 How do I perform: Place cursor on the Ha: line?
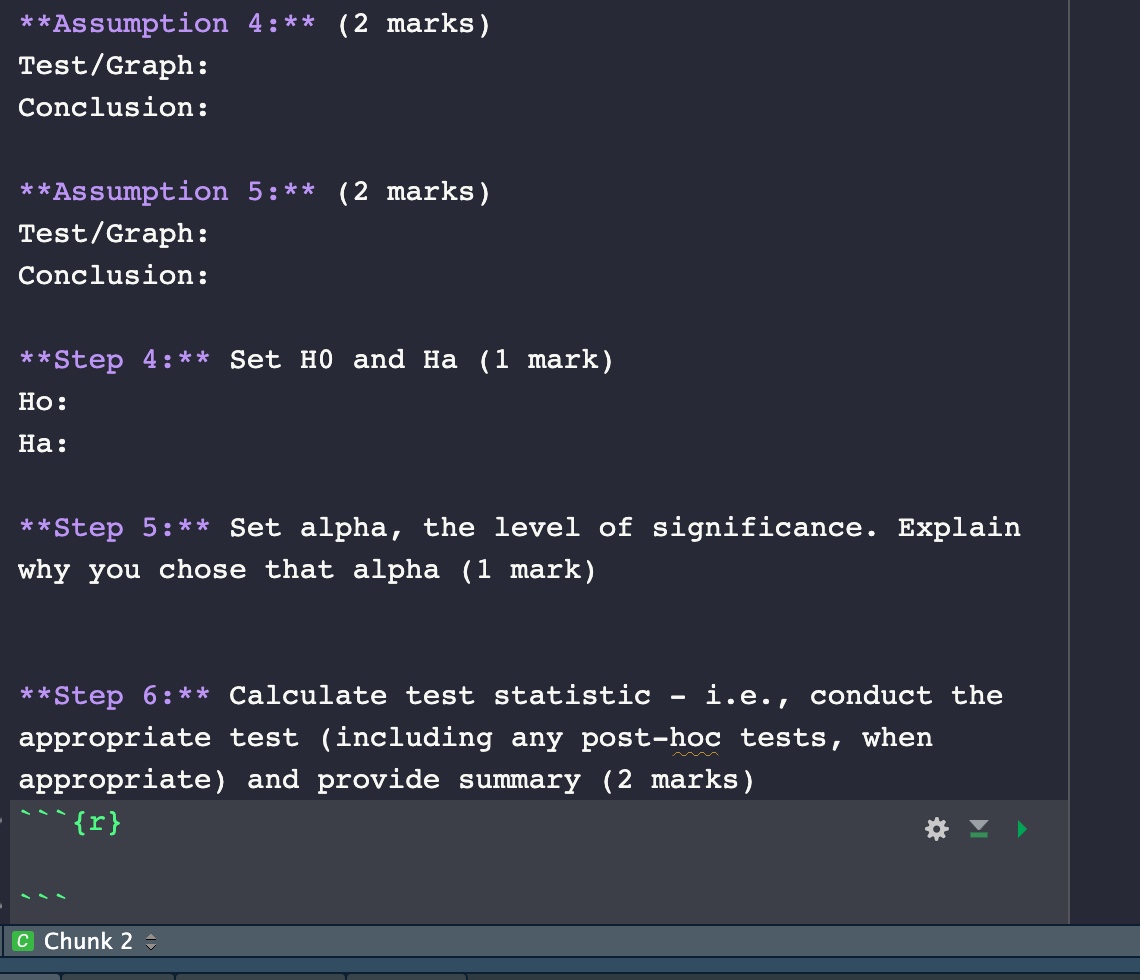(x=40, y=443)
